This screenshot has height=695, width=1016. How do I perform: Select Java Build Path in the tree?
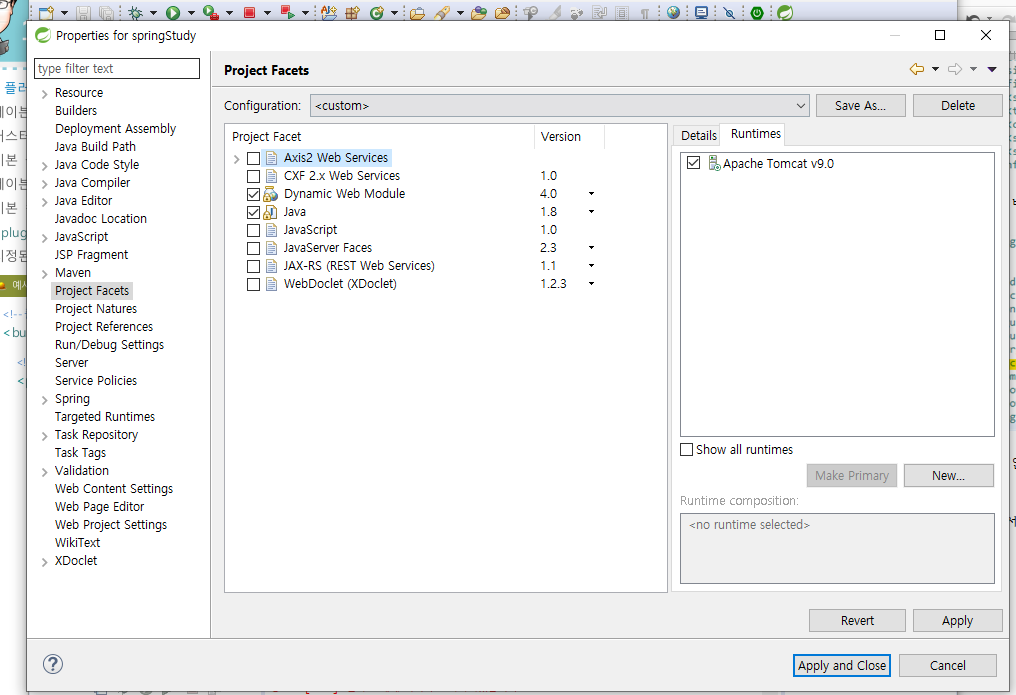click(95, 146)
